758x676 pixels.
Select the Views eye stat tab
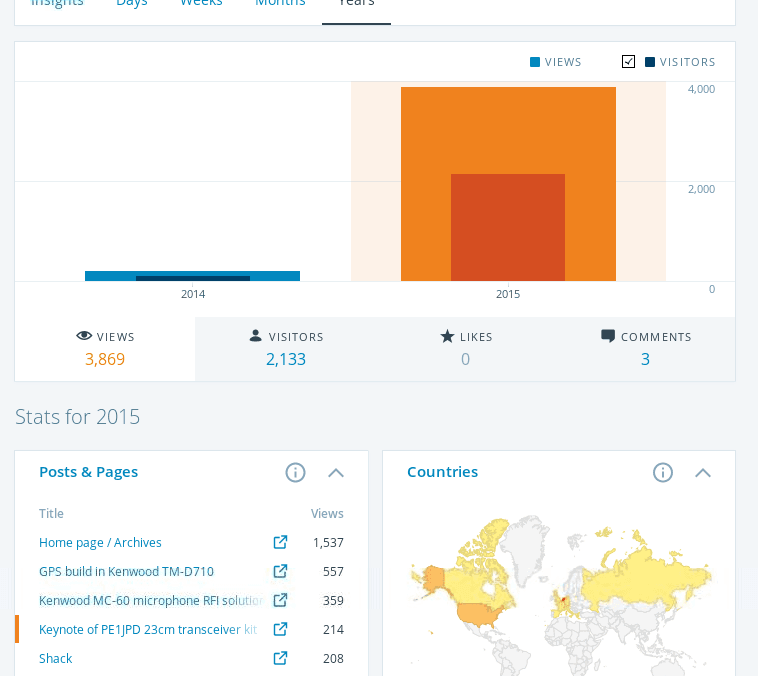(x=105, y=349)
